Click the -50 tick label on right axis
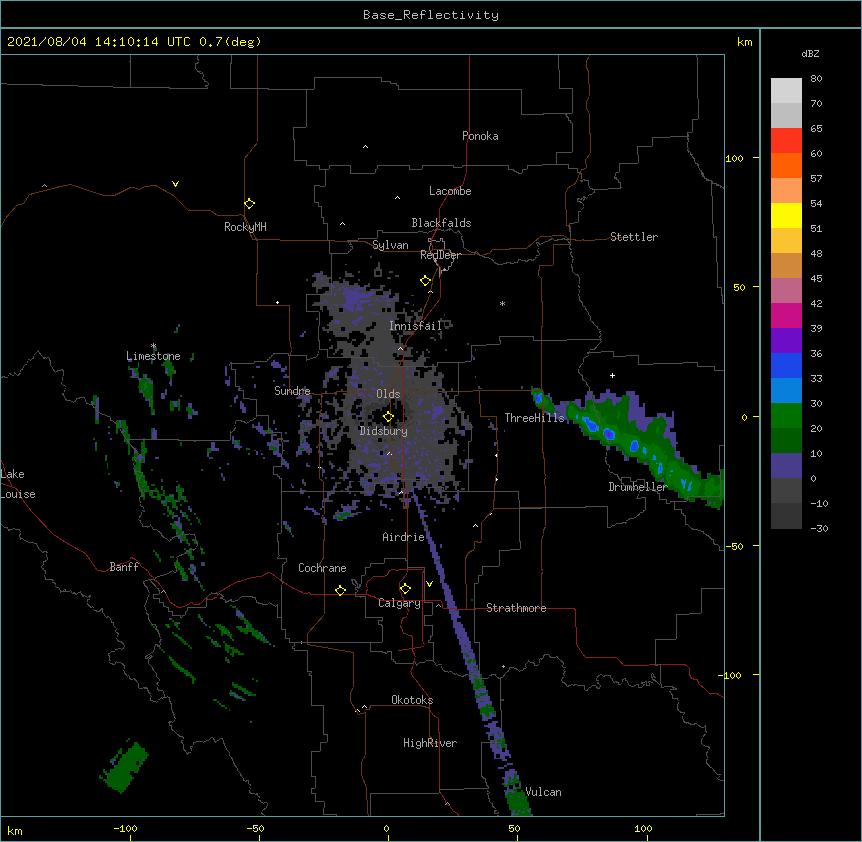The height and width of the screenshot is (842, 862). [x=734, y=546]
